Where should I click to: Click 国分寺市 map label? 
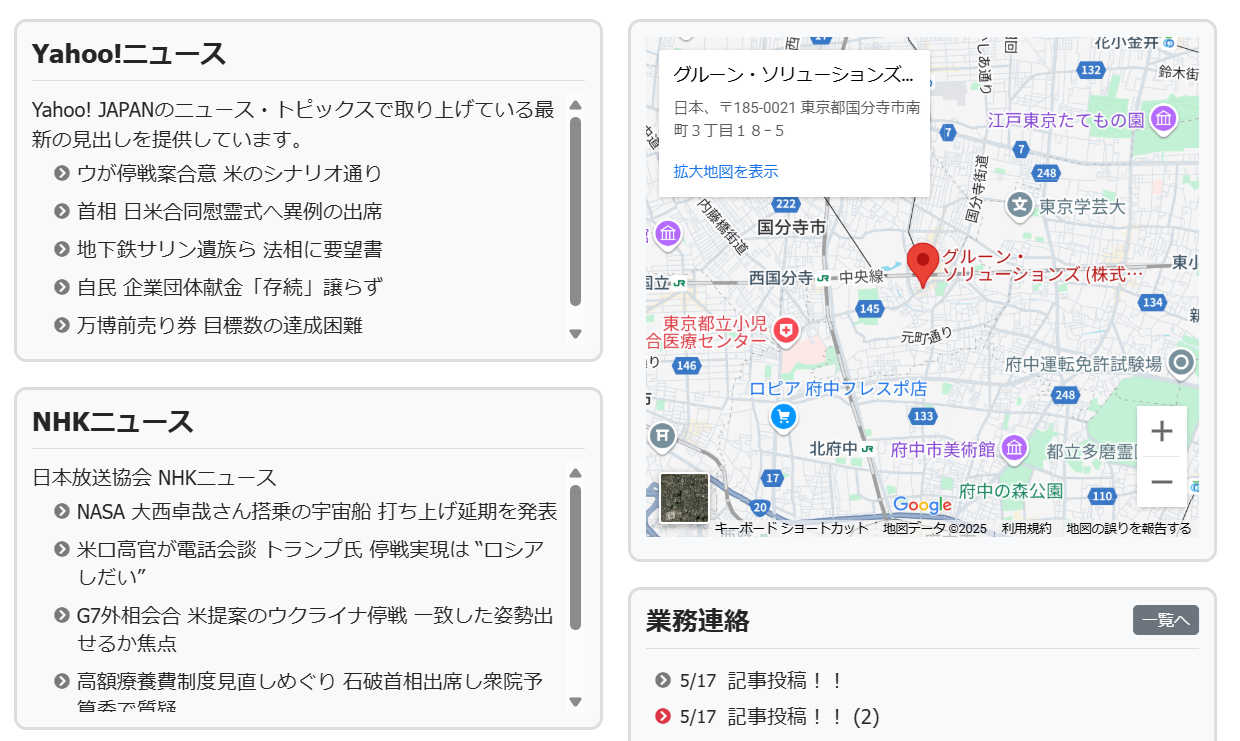(791, 227)
